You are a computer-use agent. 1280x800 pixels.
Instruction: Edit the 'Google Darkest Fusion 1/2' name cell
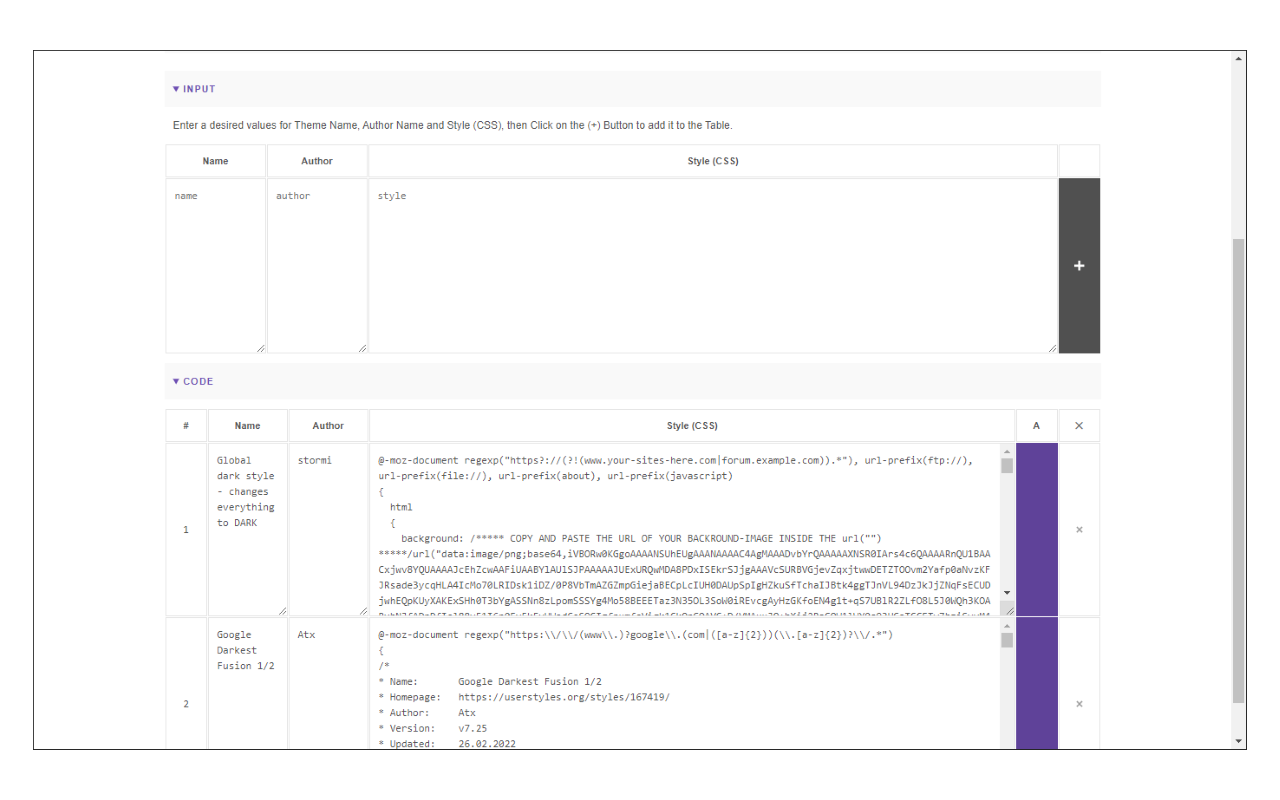point(247,684)
